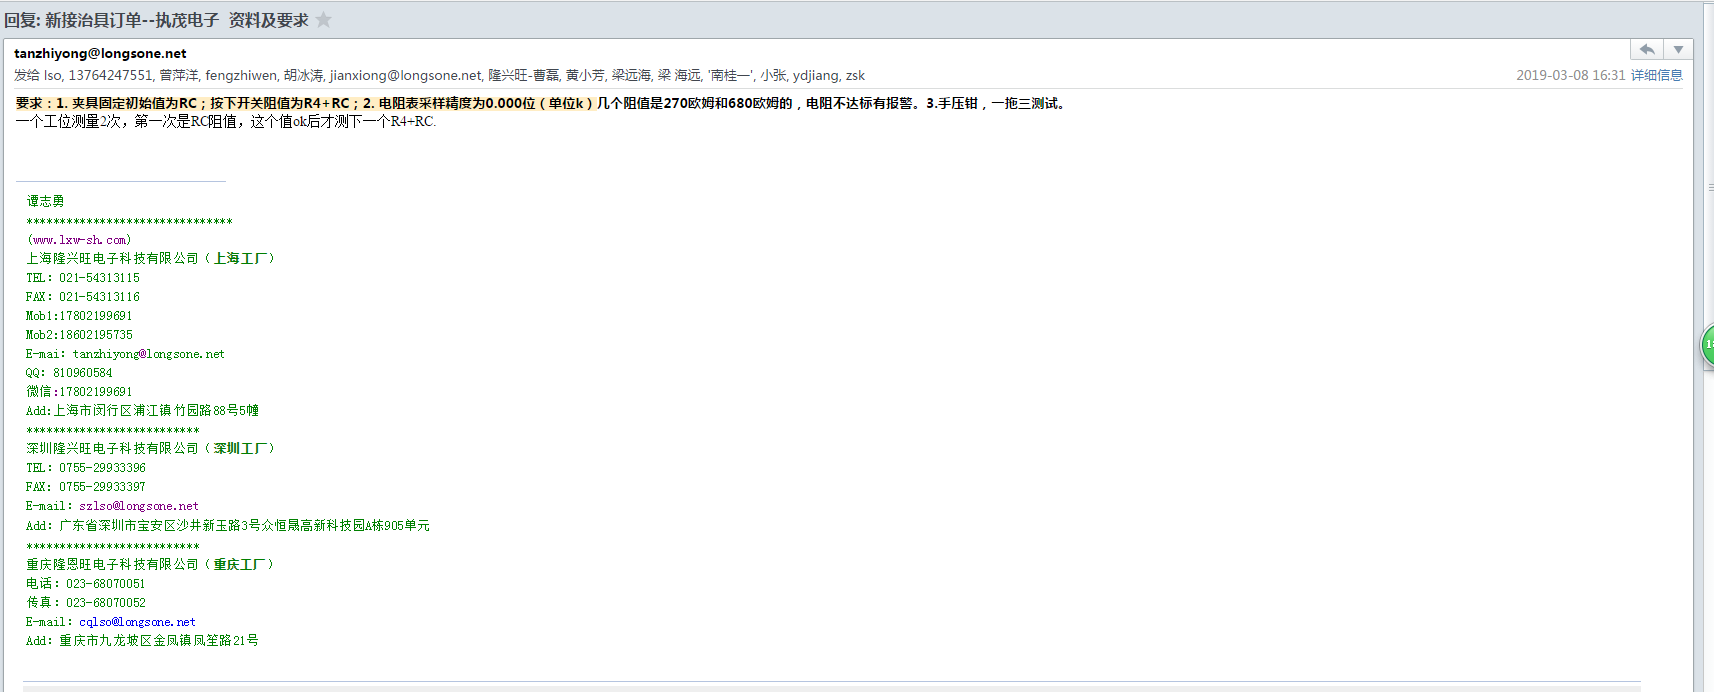Screen dimensions: 1714x692
Task: Click the vertical scrollbar grip
Action: pos(1709,187)
